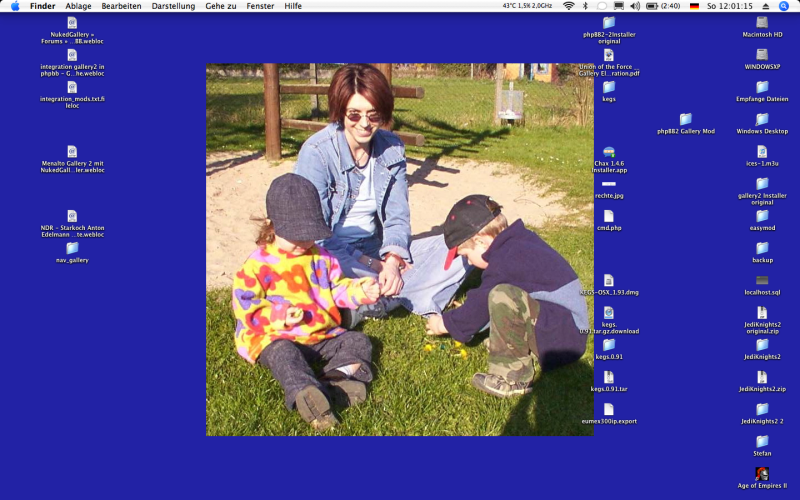Select the JediKnights2.zip archive
The width and height of the screenshot is (800, 500).
point(762,377)
